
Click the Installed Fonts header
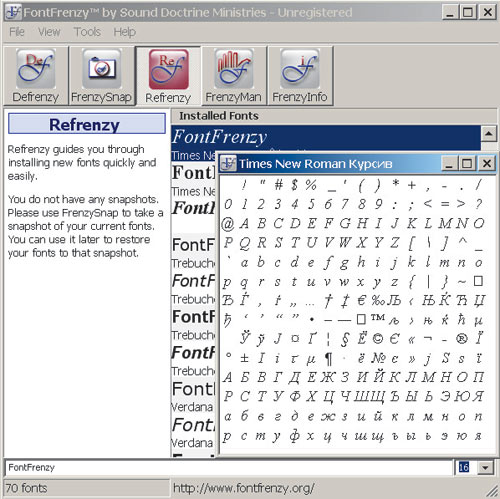pyautogui.click(x=219, y=116)
